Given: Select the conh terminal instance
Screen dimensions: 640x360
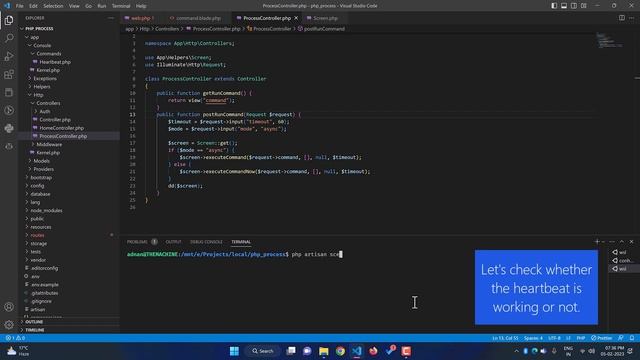Looking at the screenshot, I should tap(623, 260).
